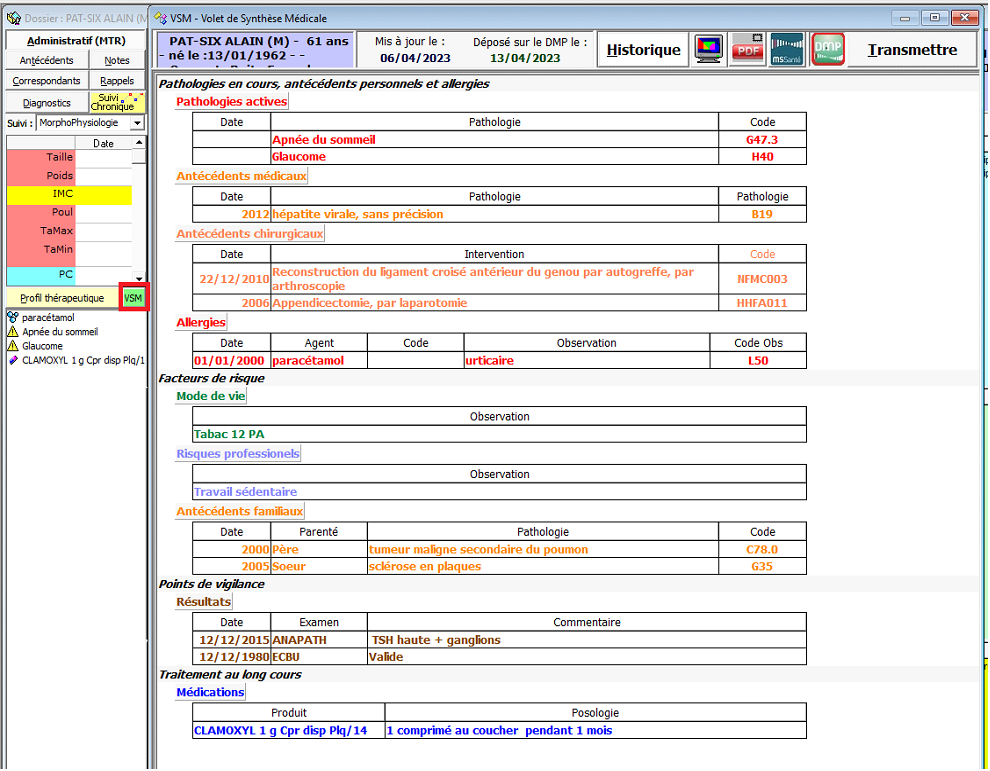
Task: Click Apnée du sommeil pathology row
Action: 499,140
